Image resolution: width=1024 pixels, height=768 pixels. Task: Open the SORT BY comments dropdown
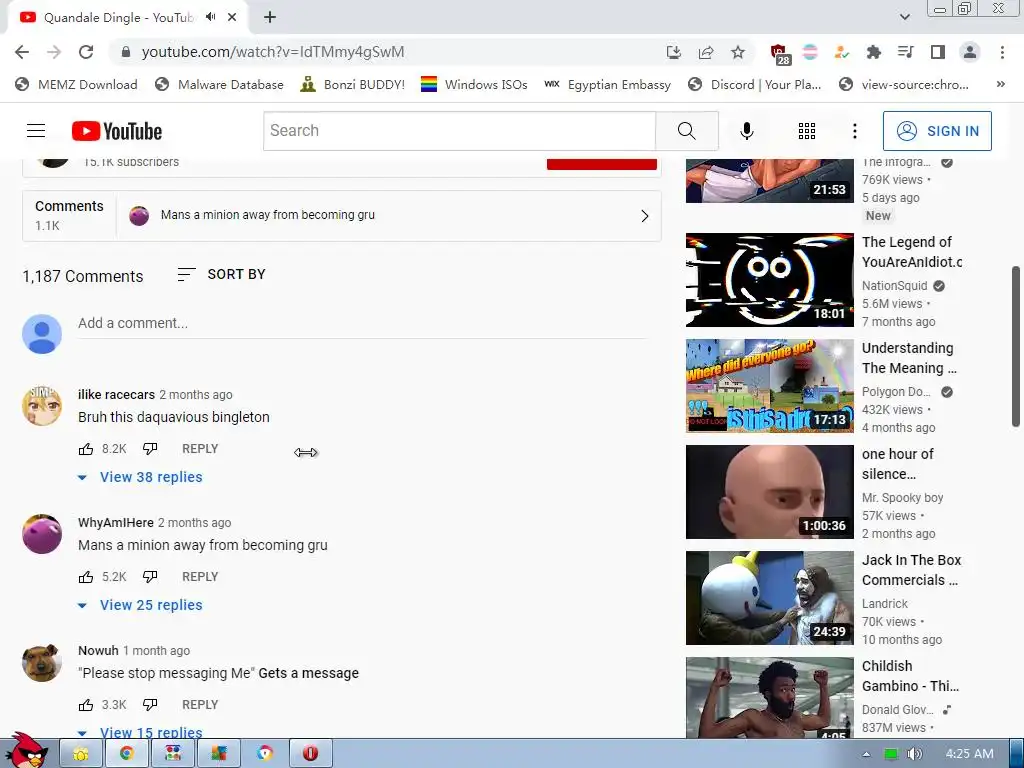pyautogui.click(x=221, y=274)
